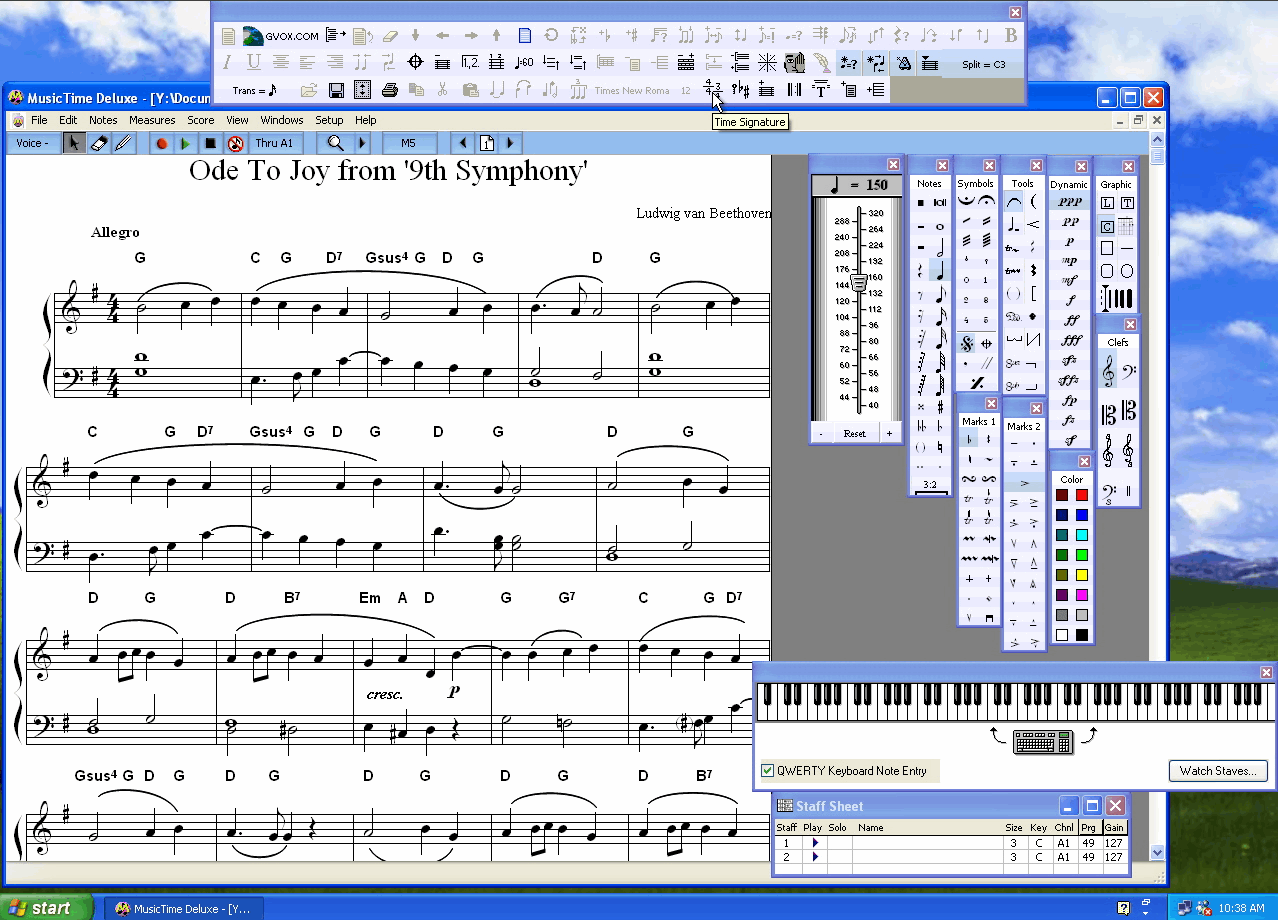Choose the ff dynamic marking
Screen dimensions: 1278x920
[x=1071, y=320]
